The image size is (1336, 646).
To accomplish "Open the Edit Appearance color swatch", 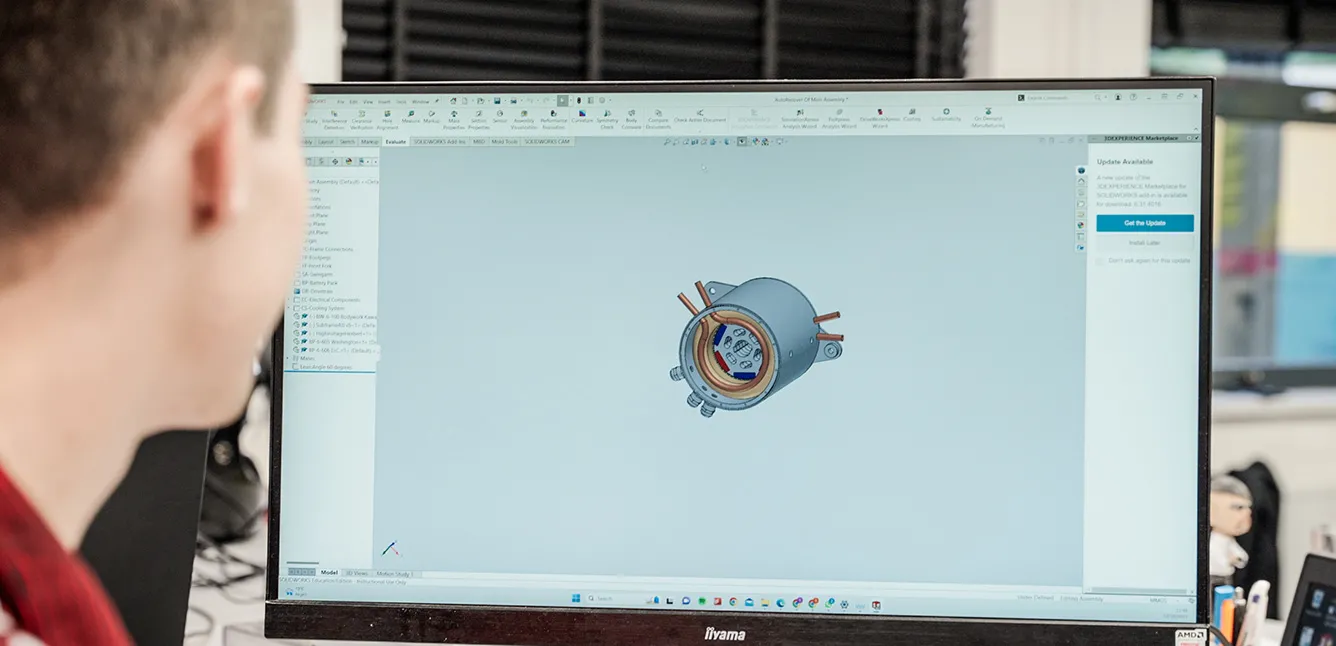I will (x=756, y=142).
